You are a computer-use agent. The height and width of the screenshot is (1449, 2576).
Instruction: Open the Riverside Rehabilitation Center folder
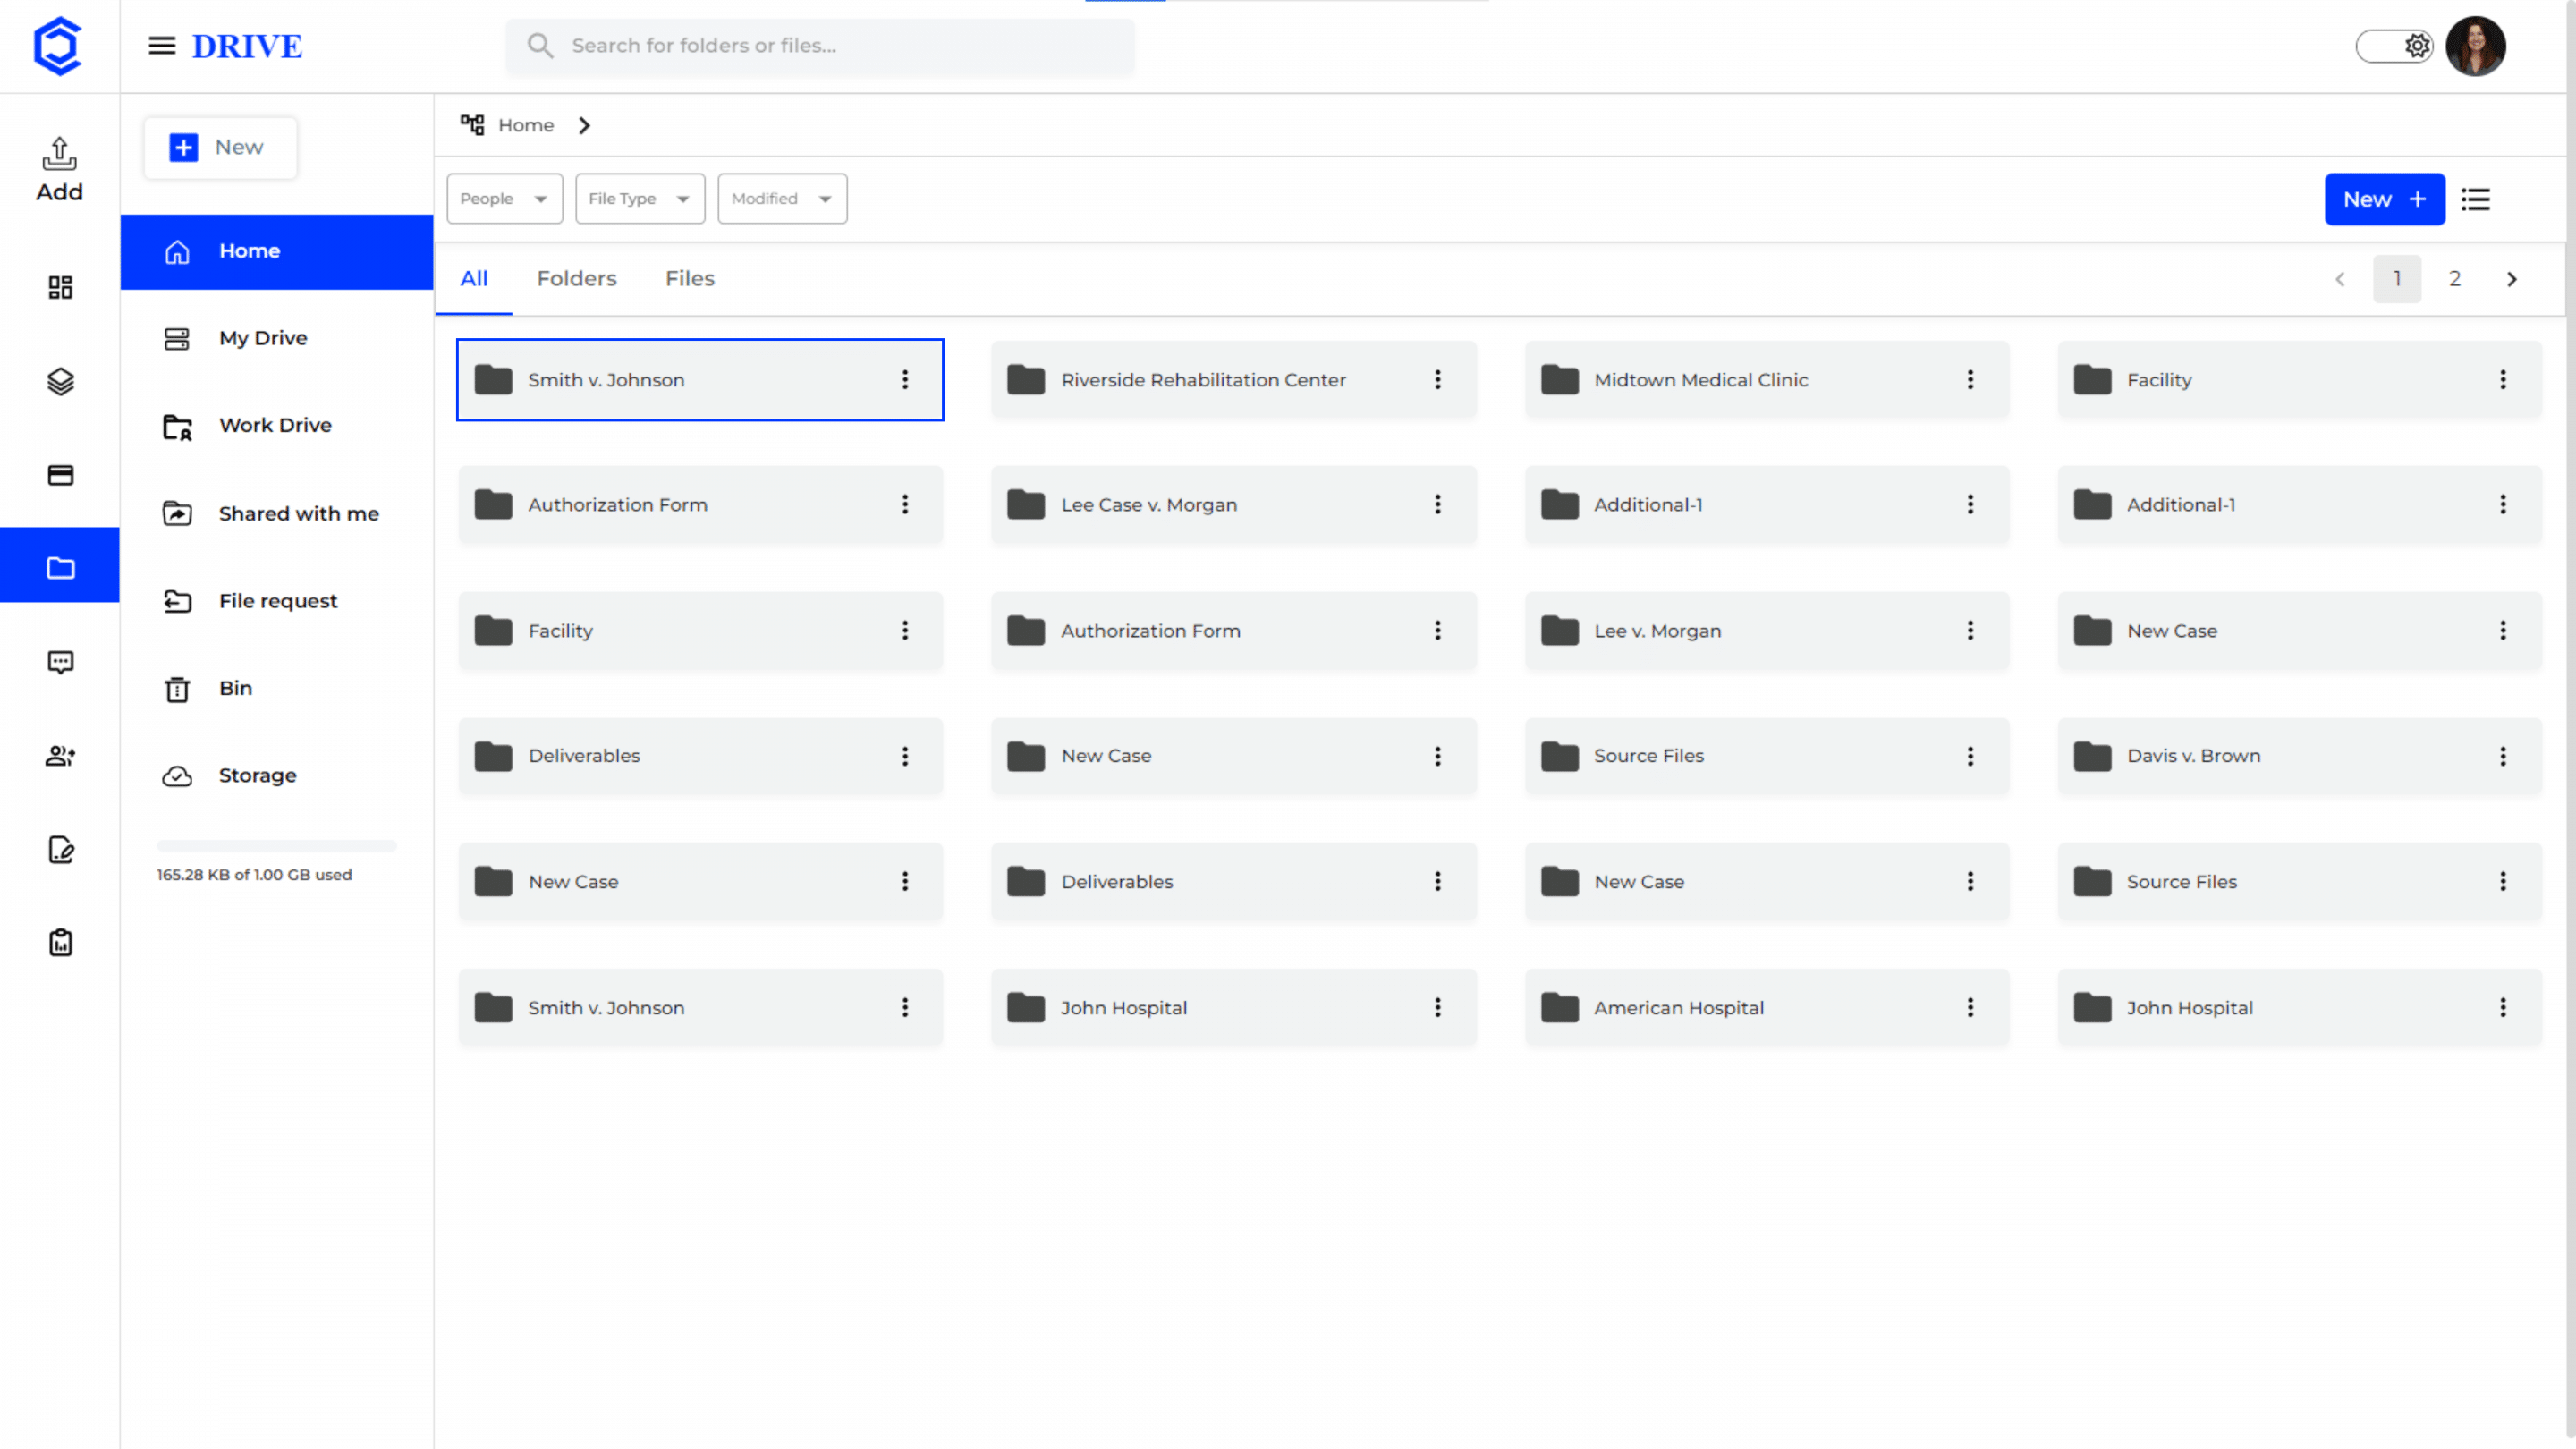[1233, 380]
